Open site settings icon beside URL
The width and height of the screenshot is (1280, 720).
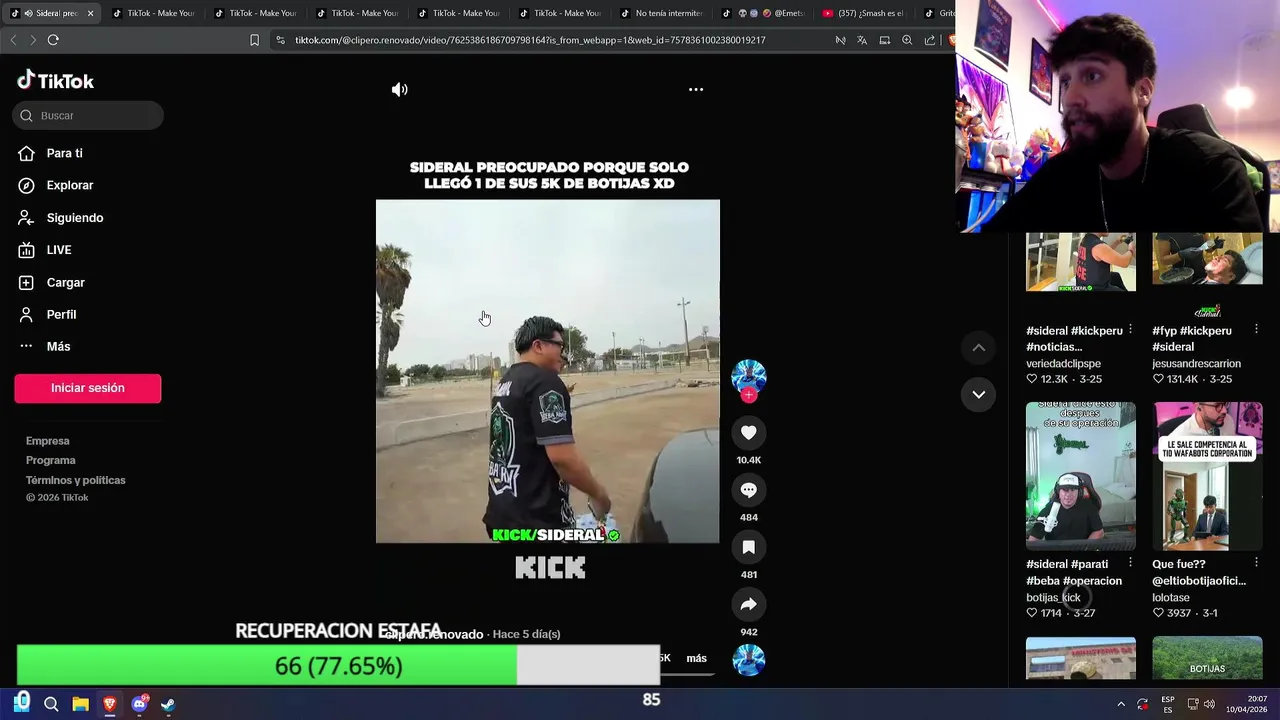[x=280, y=40]
